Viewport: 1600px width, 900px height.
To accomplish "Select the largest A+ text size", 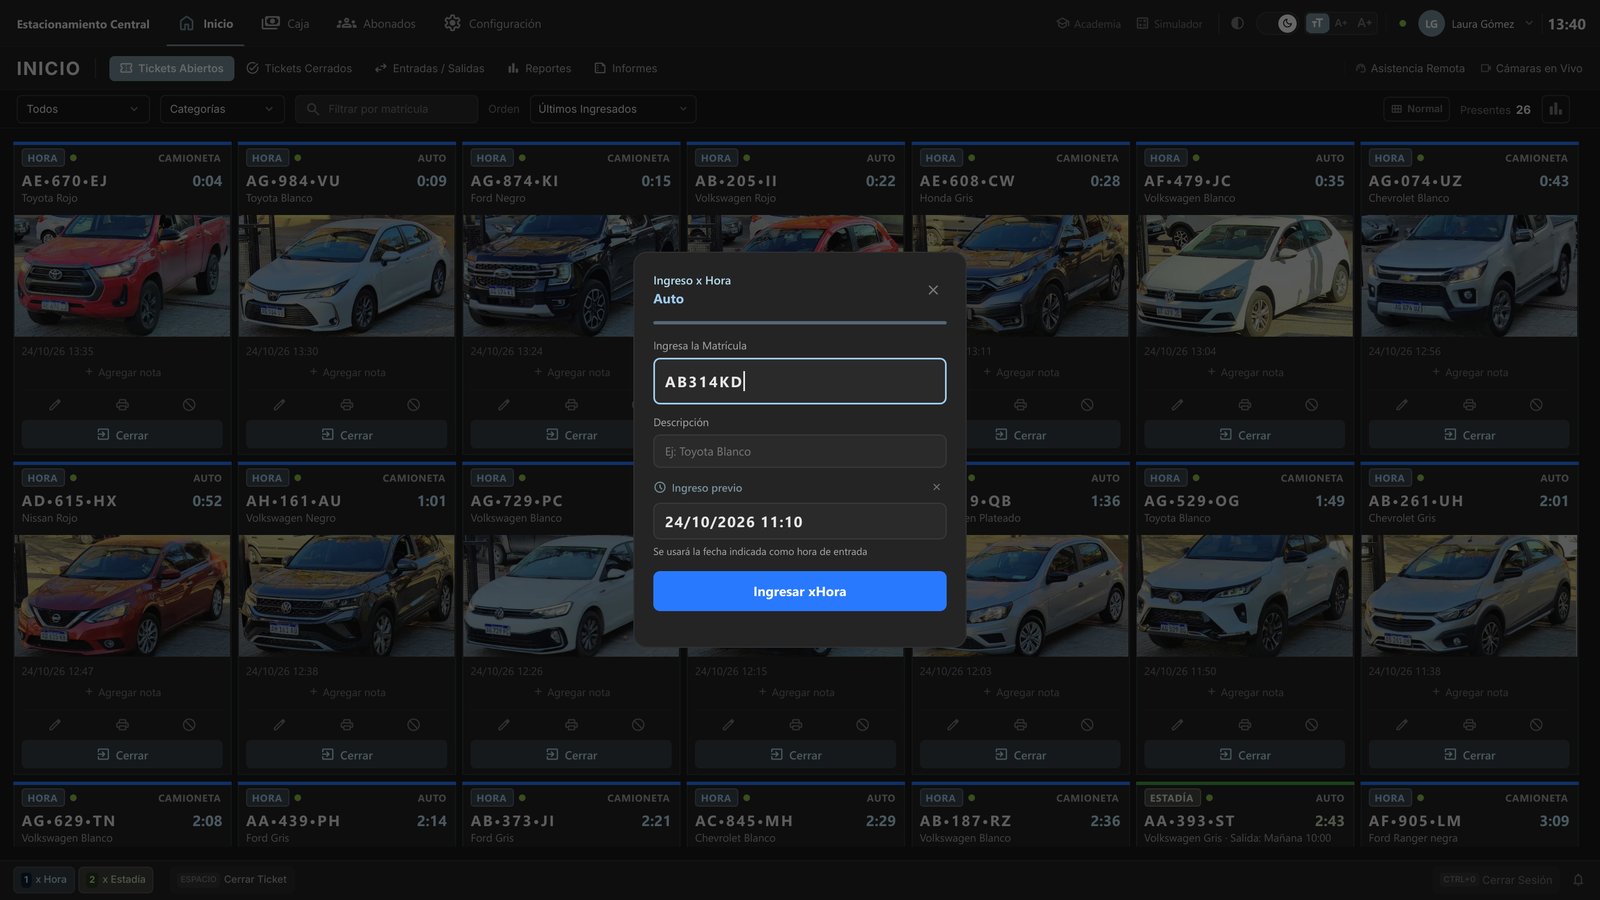I will 1365,23.
